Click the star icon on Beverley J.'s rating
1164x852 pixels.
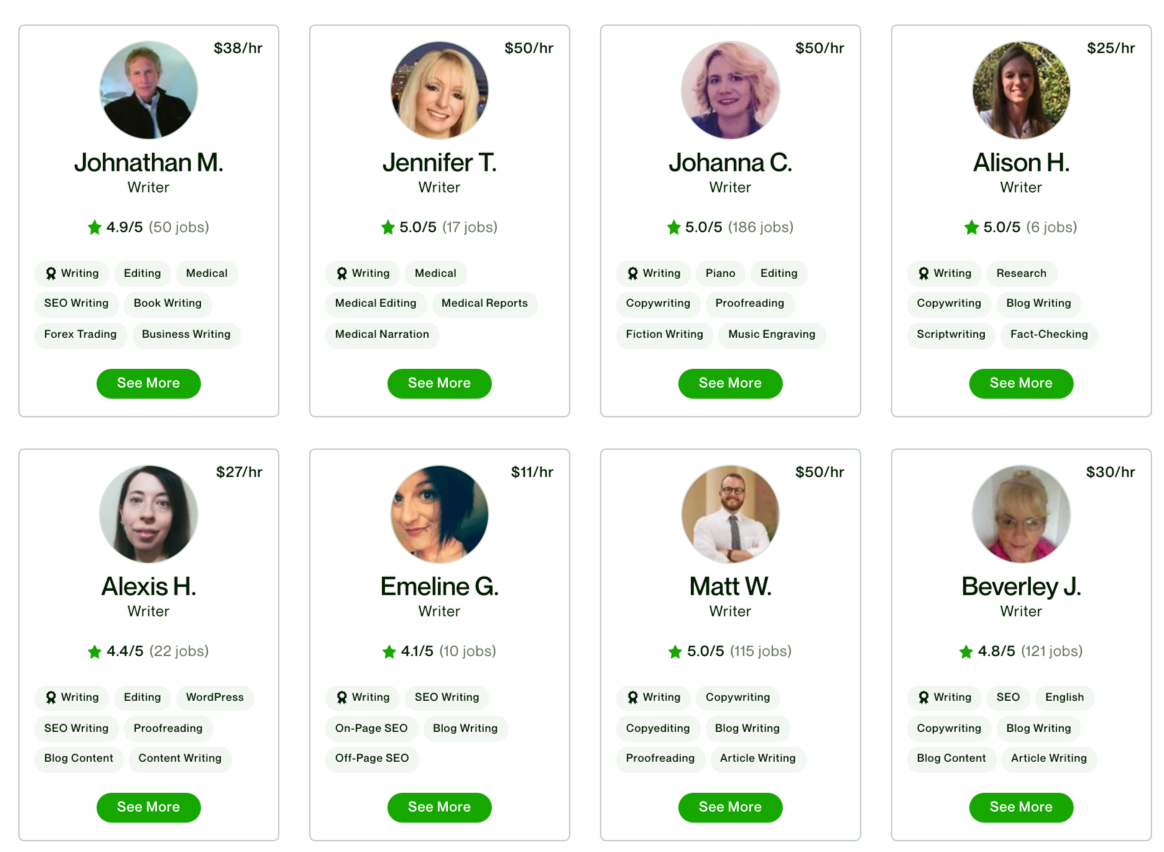pyautogui.click(x=968, y=651)
